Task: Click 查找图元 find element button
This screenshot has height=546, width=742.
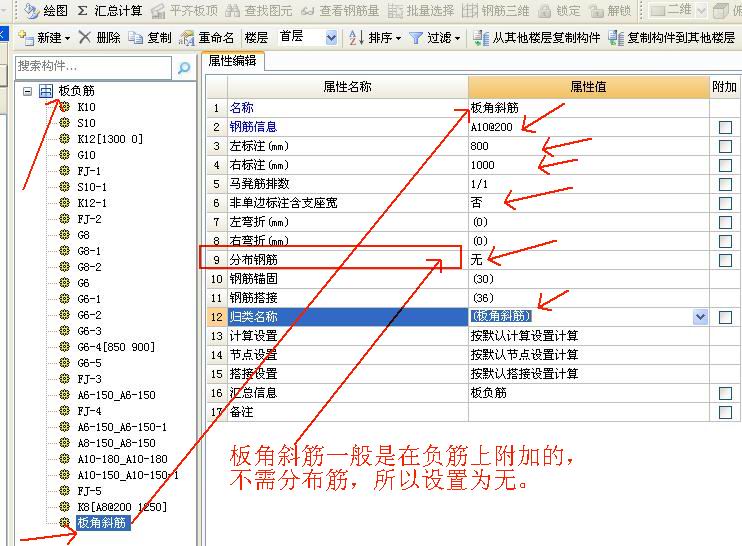Action: tap(259, 10)
